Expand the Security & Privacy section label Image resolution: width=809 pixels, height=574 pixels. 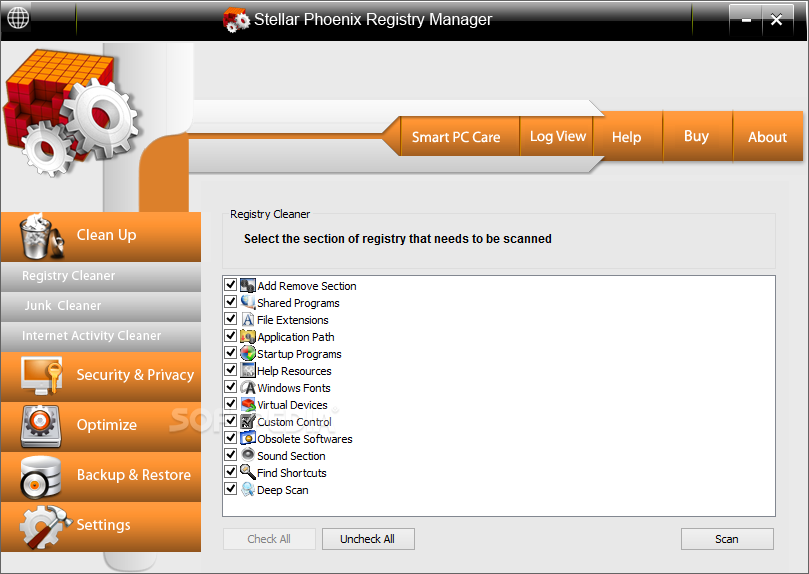coord(135,375)
